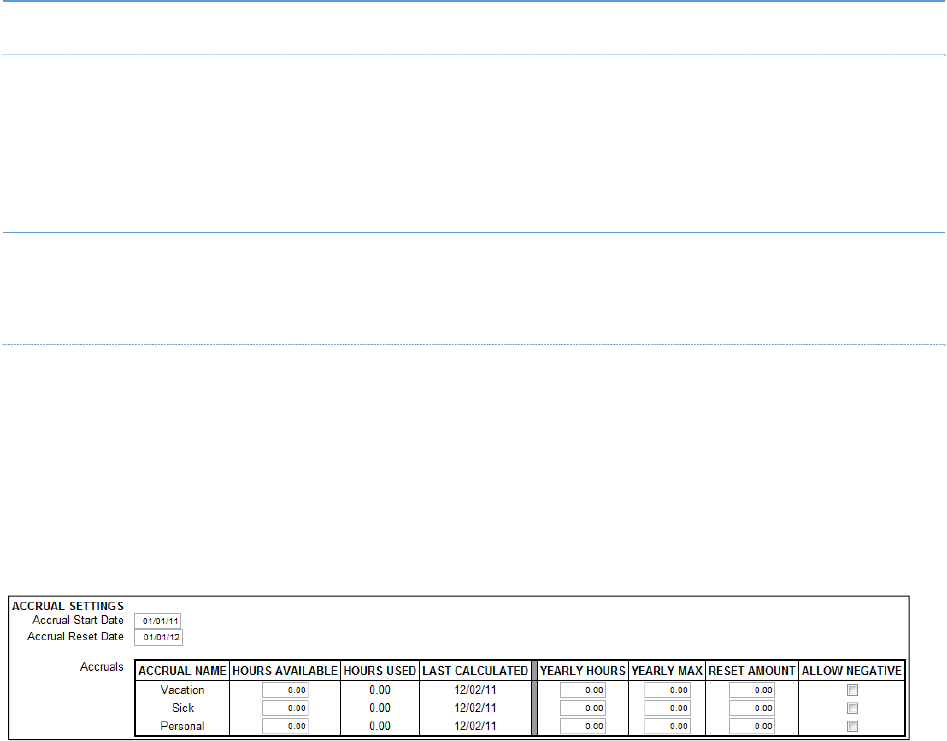Click the Accrual Reset Date label
947x741 pixels.
point(75,637)
